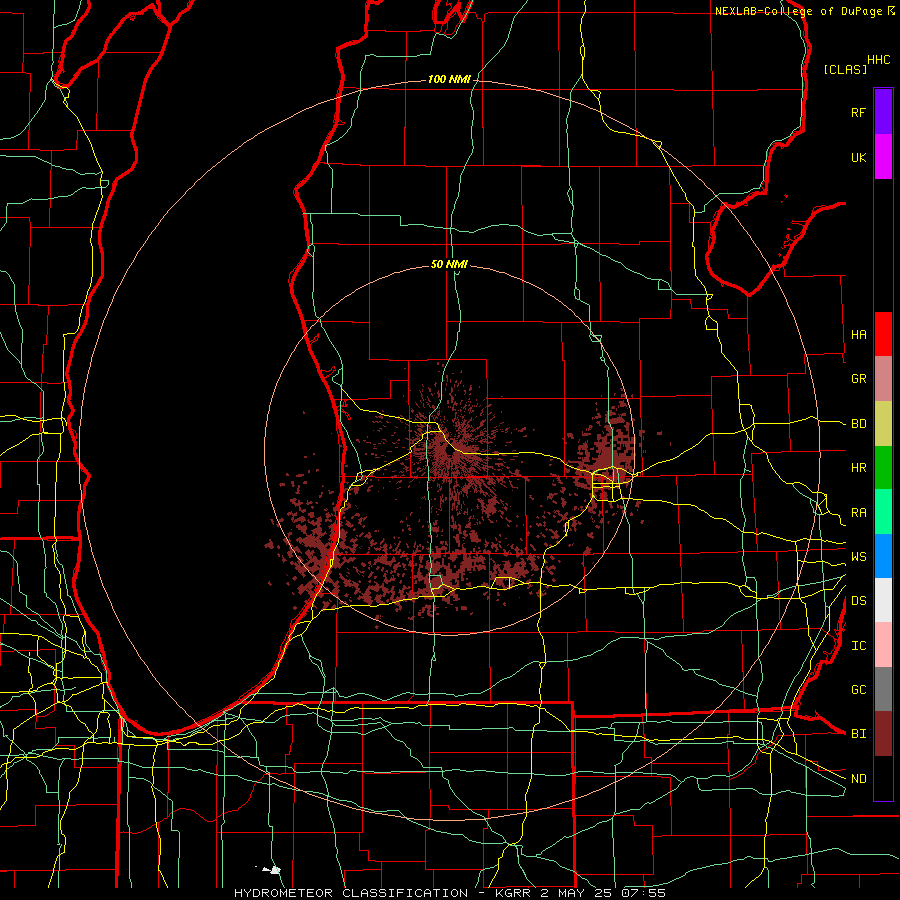
Task: Click the 'GC' legend label
Action: click(x=859, y=690)
